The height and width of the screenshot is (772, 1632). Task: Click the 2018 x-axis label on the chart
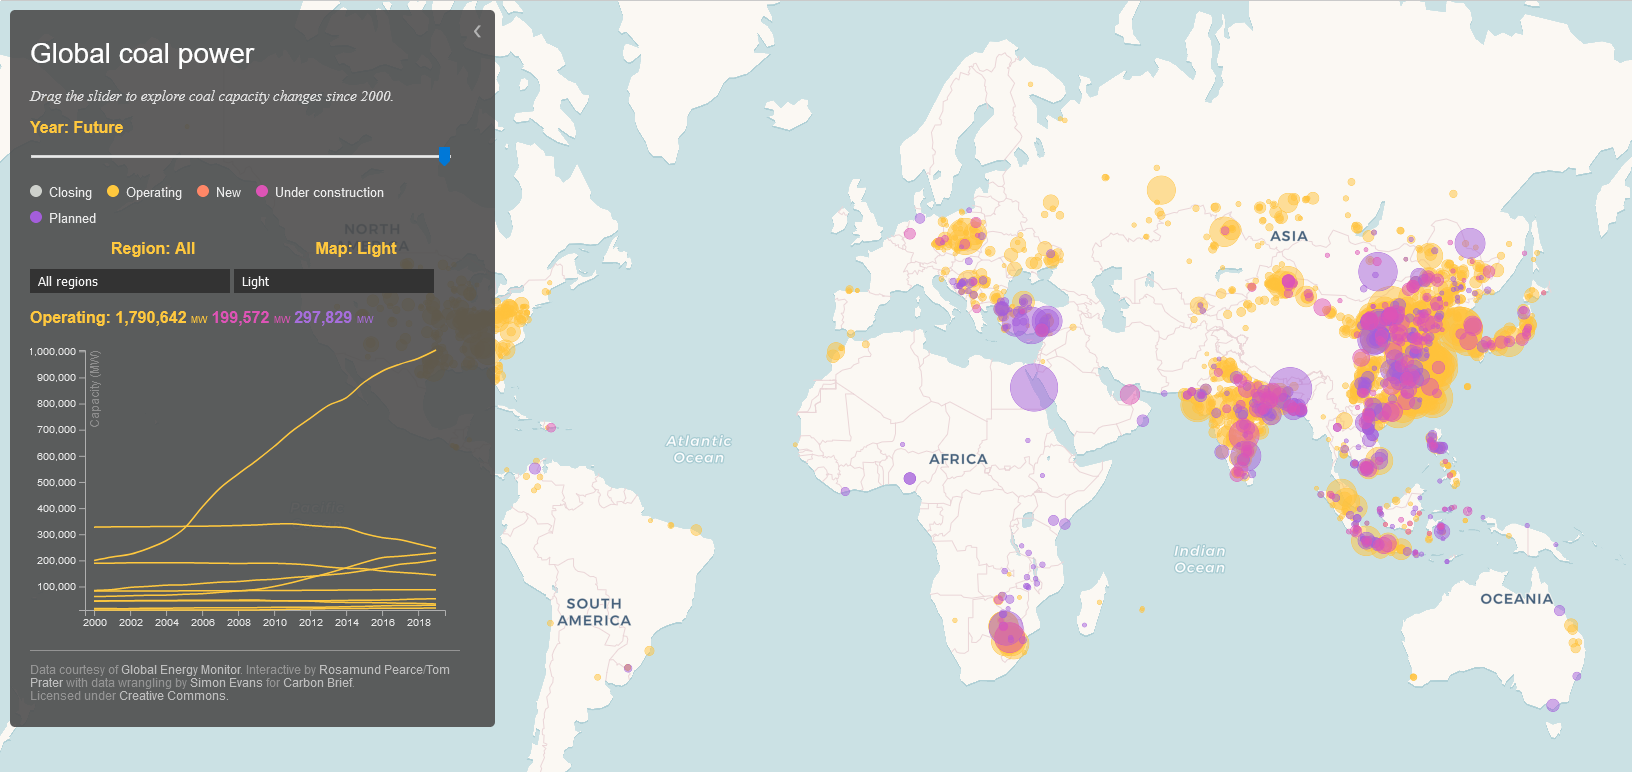[419, 622]
